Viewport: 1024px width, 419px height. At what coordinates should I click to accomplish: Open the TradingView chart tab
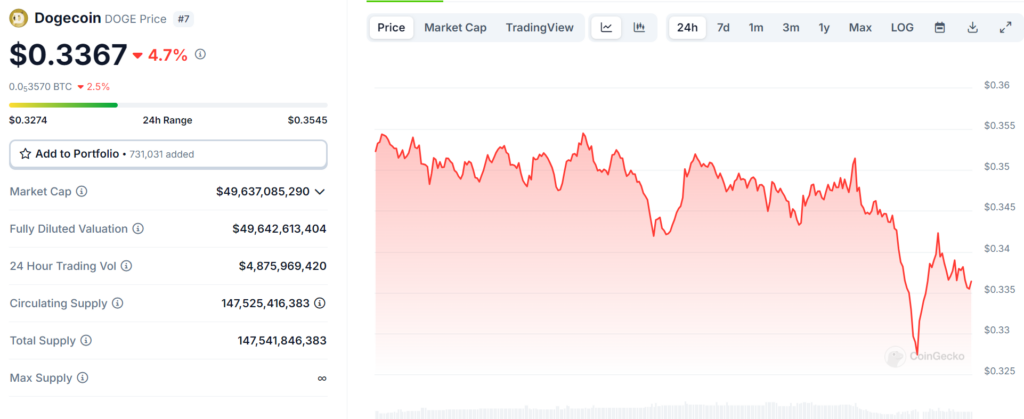click(539, 27)
